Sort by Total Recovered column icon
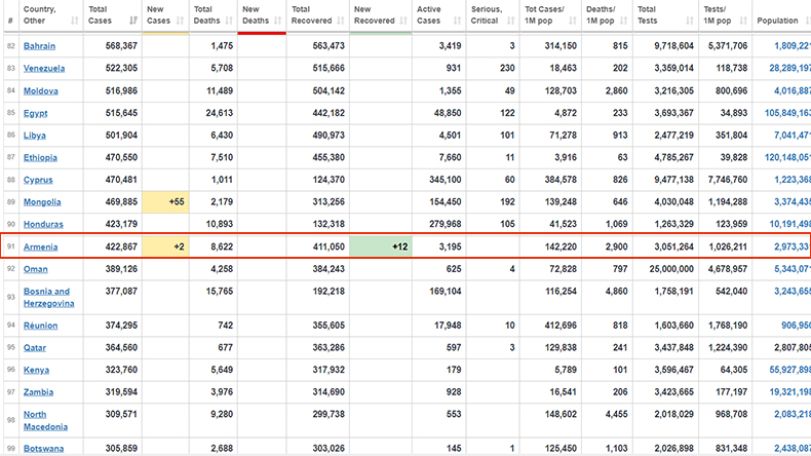Image resolution: width=811 pixels, height=456 pixels. 340,21
